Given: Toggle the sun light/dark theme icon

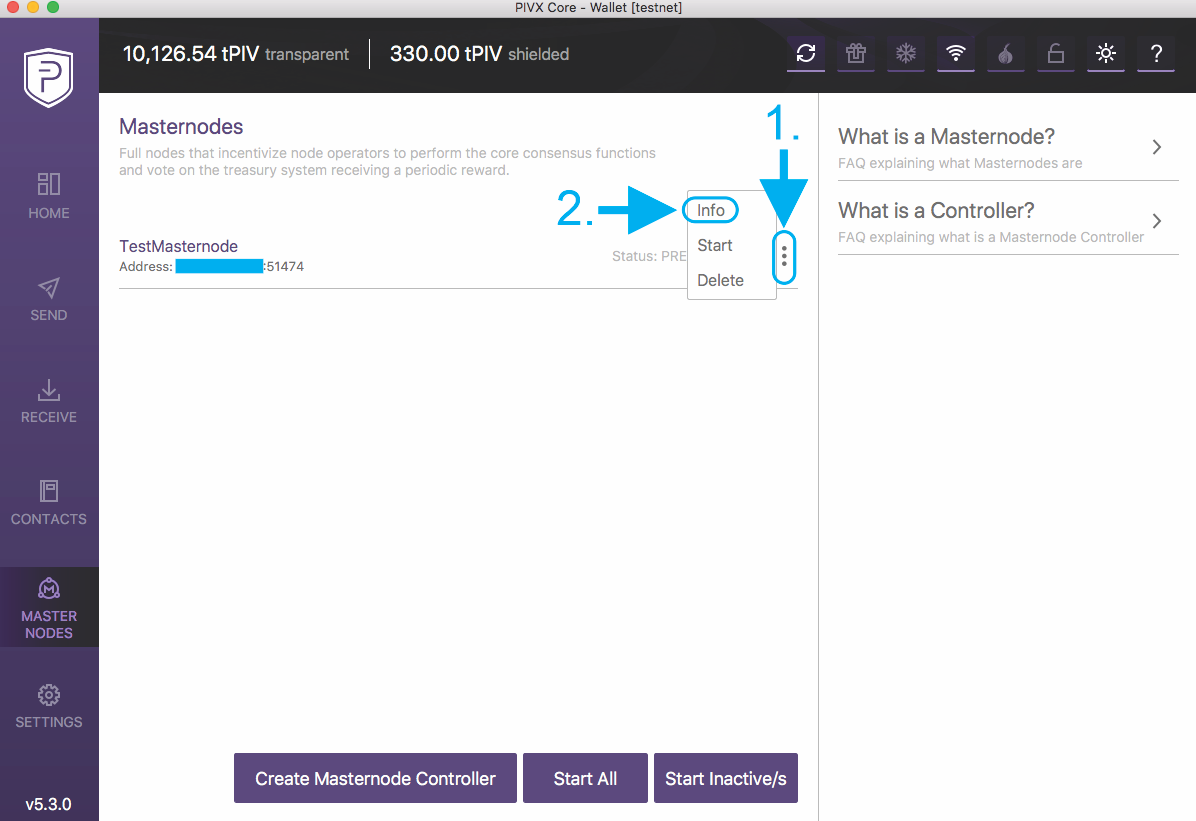Looking at the screenshot, I should (1106, 53).
